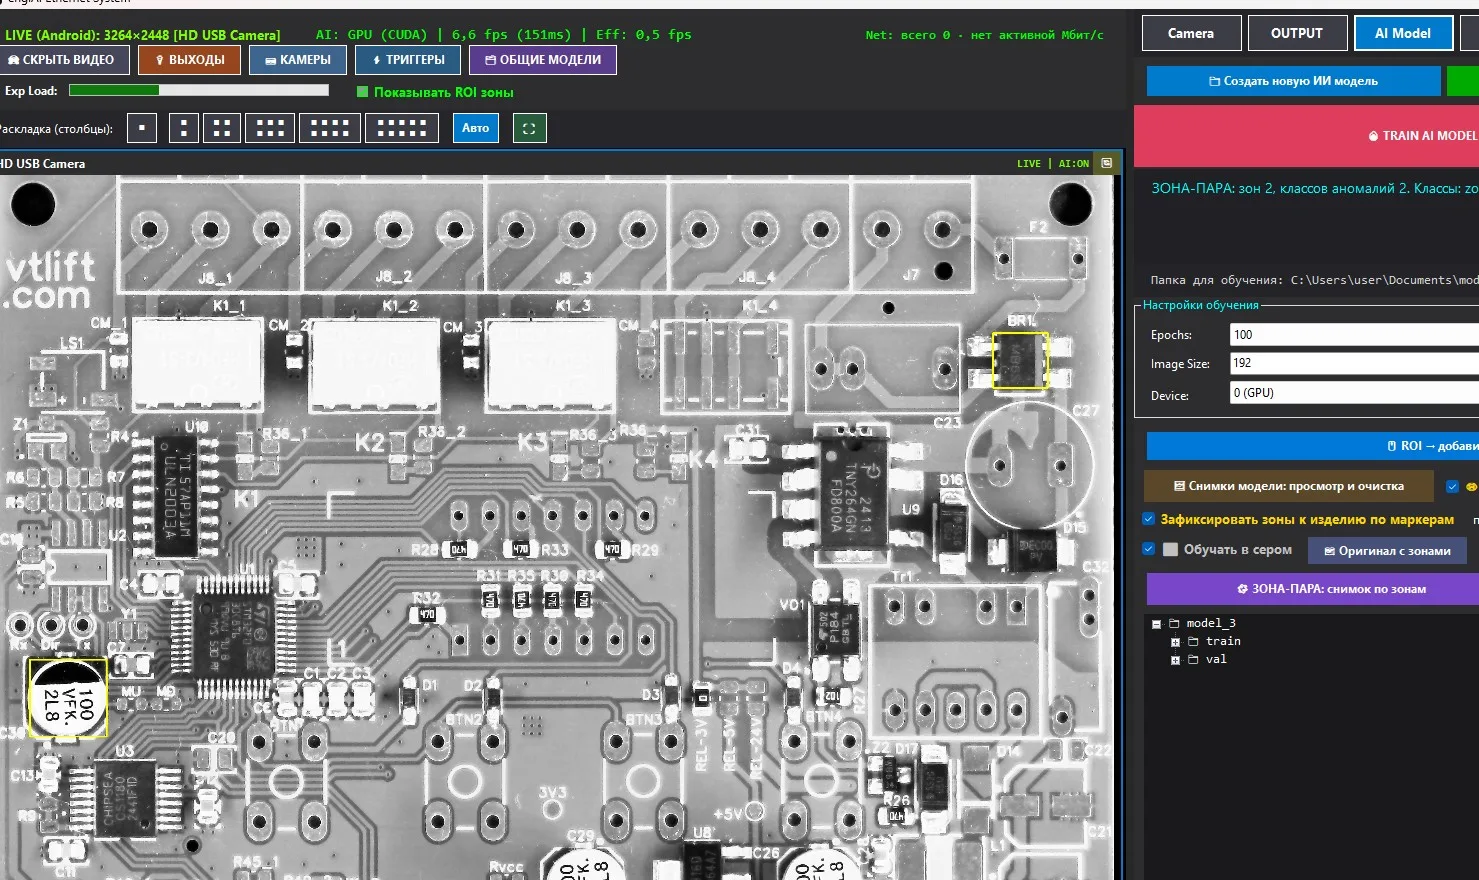Expand the val folder node
Viewport: 1479px width, 880px height.
(x=1176, y=660)
